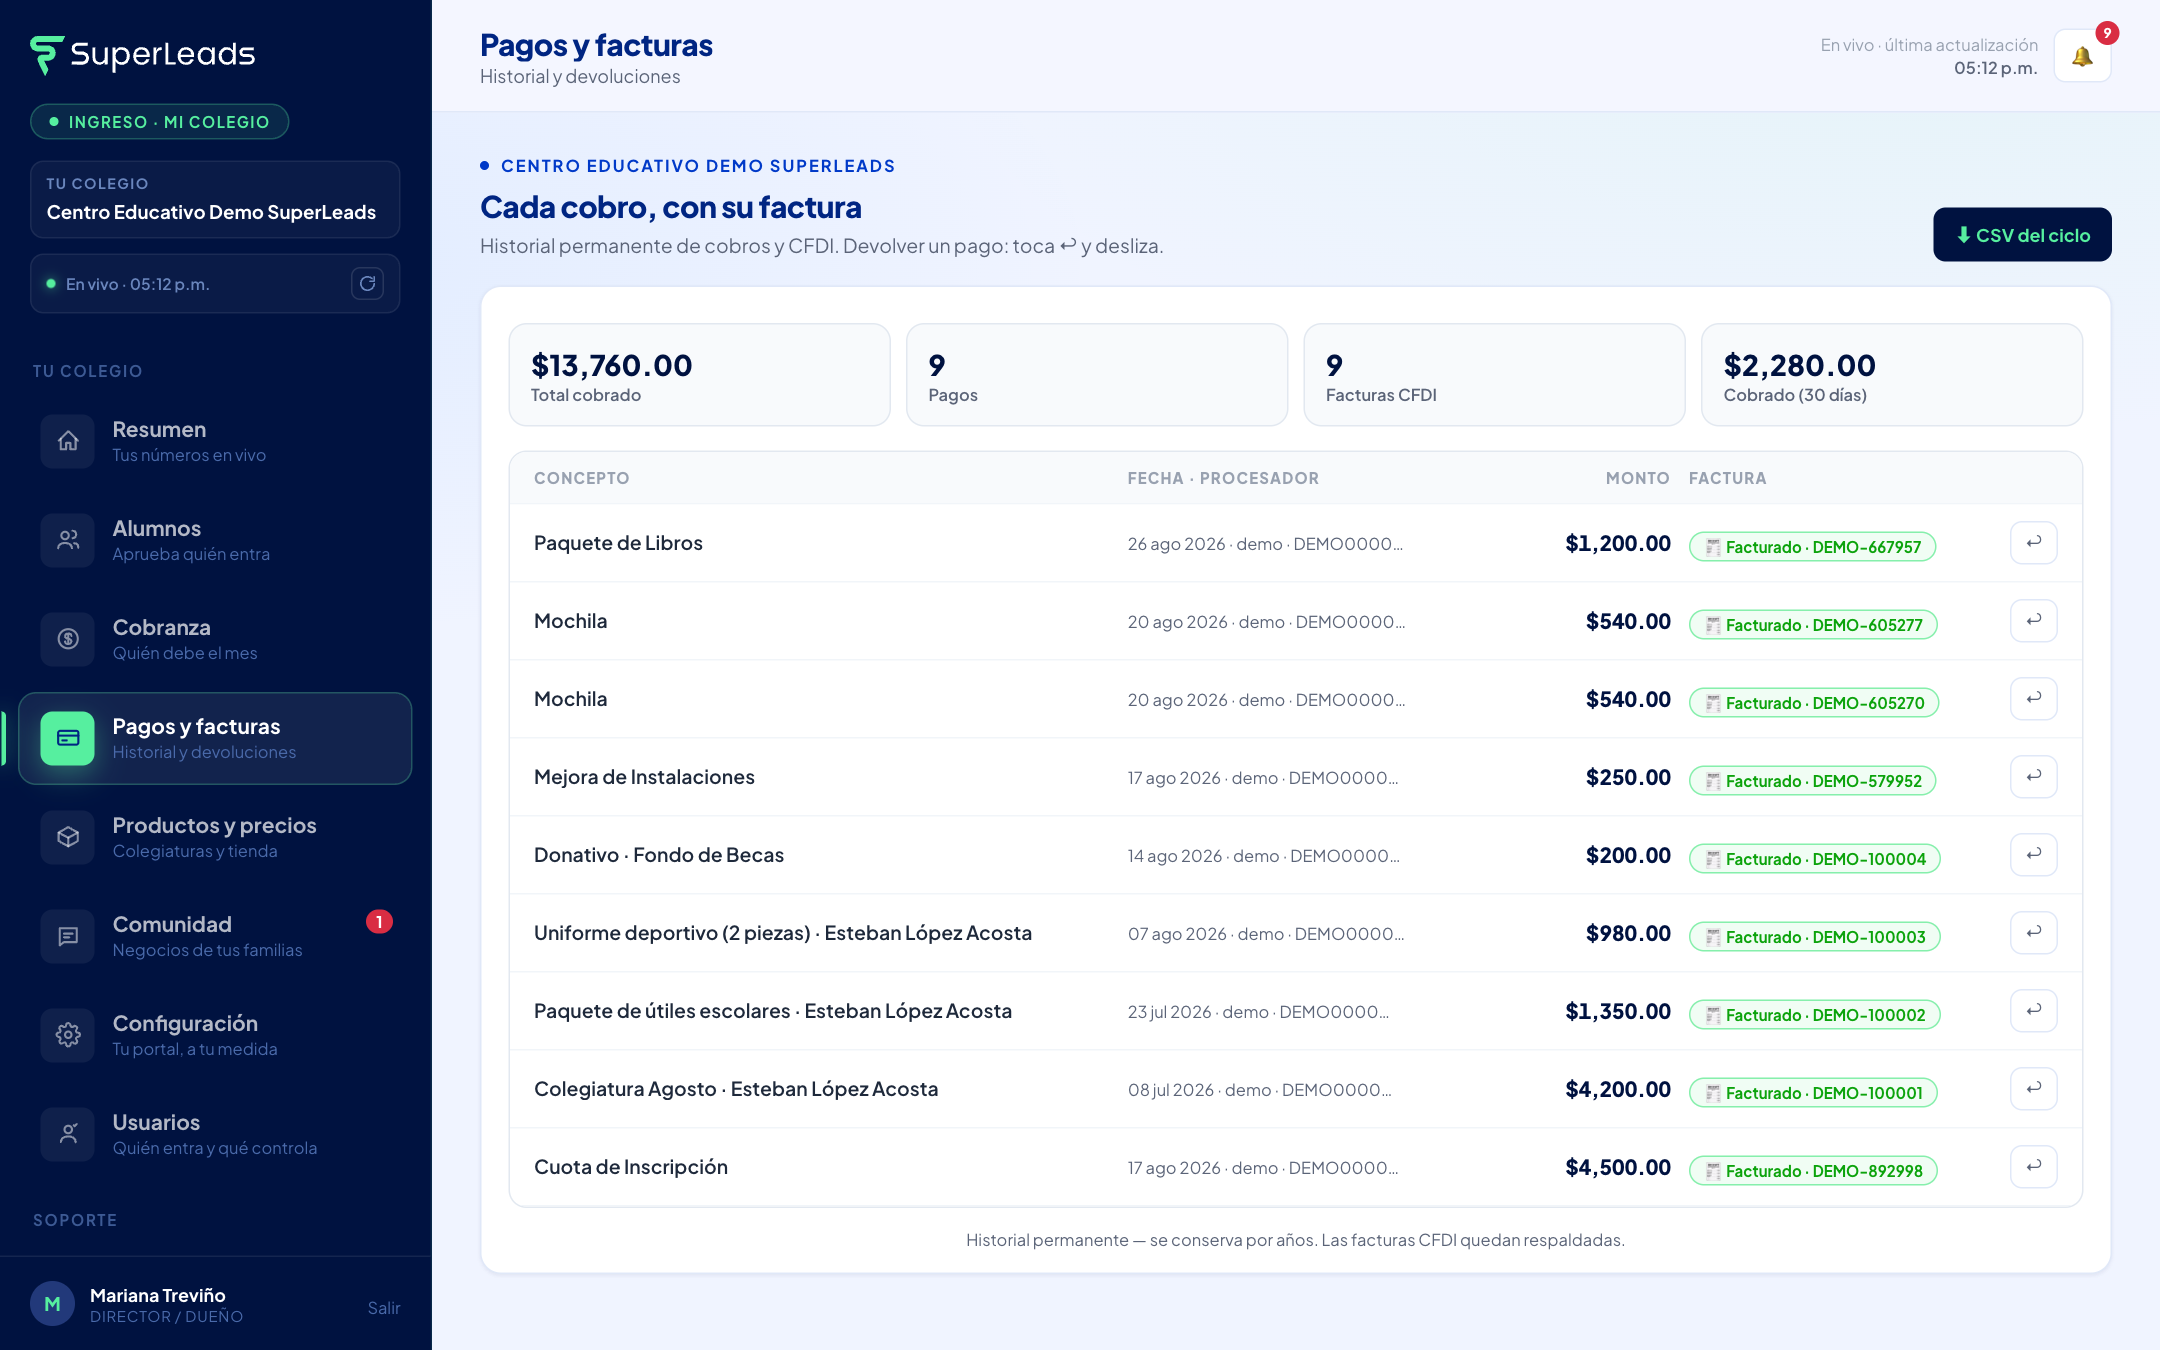
Task: Click Salir to log out
Action: tap(383, 1308)
